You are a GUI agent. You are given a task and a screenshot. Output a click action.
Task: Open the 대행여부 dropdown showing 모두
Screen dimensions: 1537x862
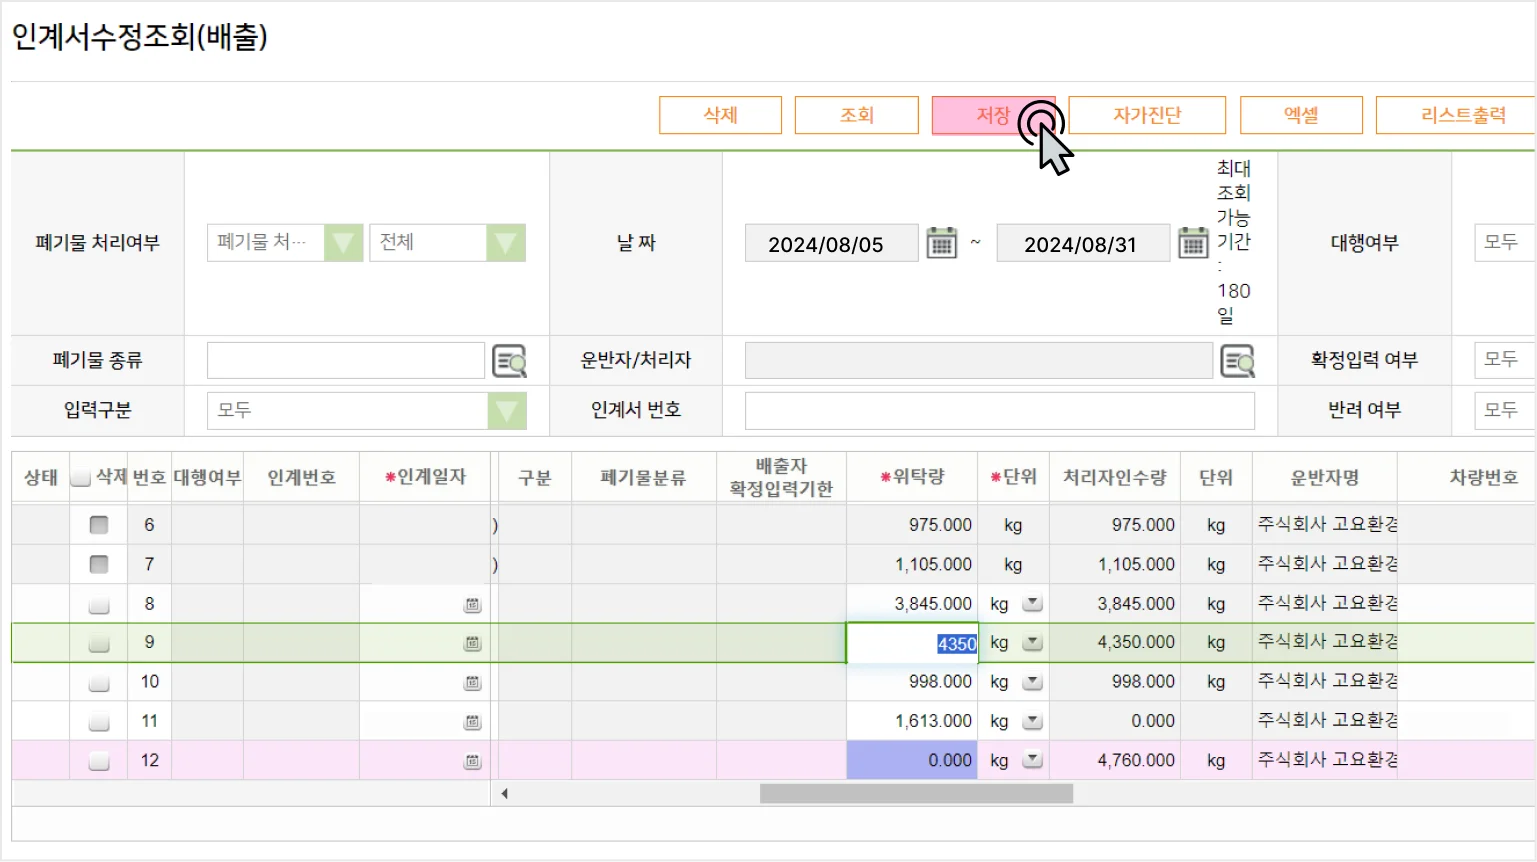[x=1501, y=242]
